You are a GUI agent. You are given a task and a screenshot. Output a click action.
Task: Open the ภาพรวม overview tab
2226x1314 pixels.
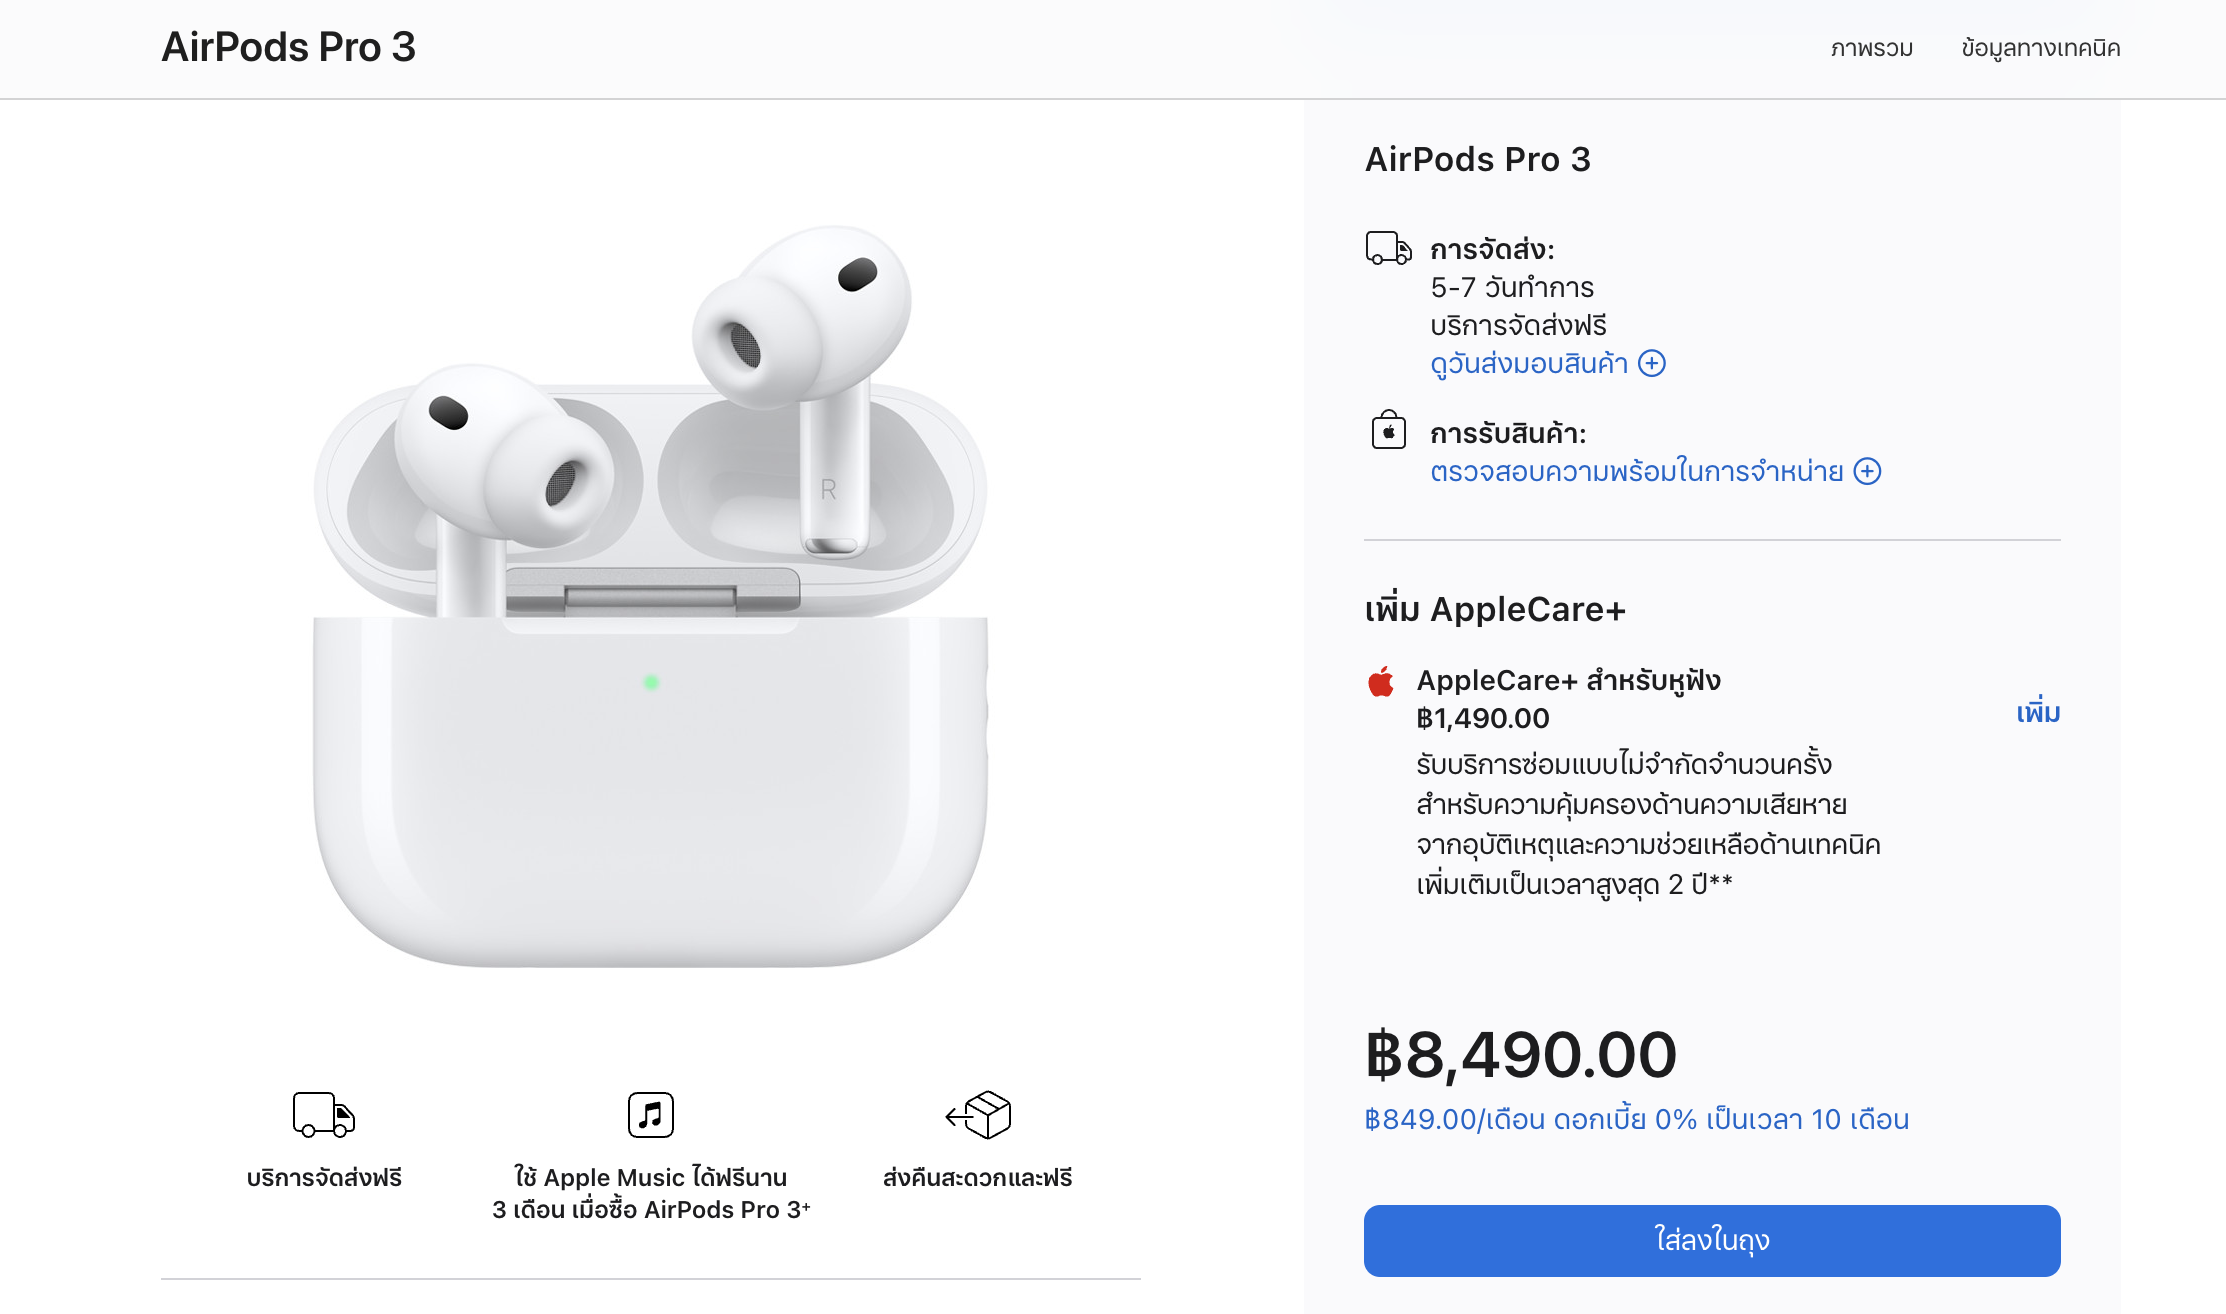pyautogui.click(x=1871, y=48)
